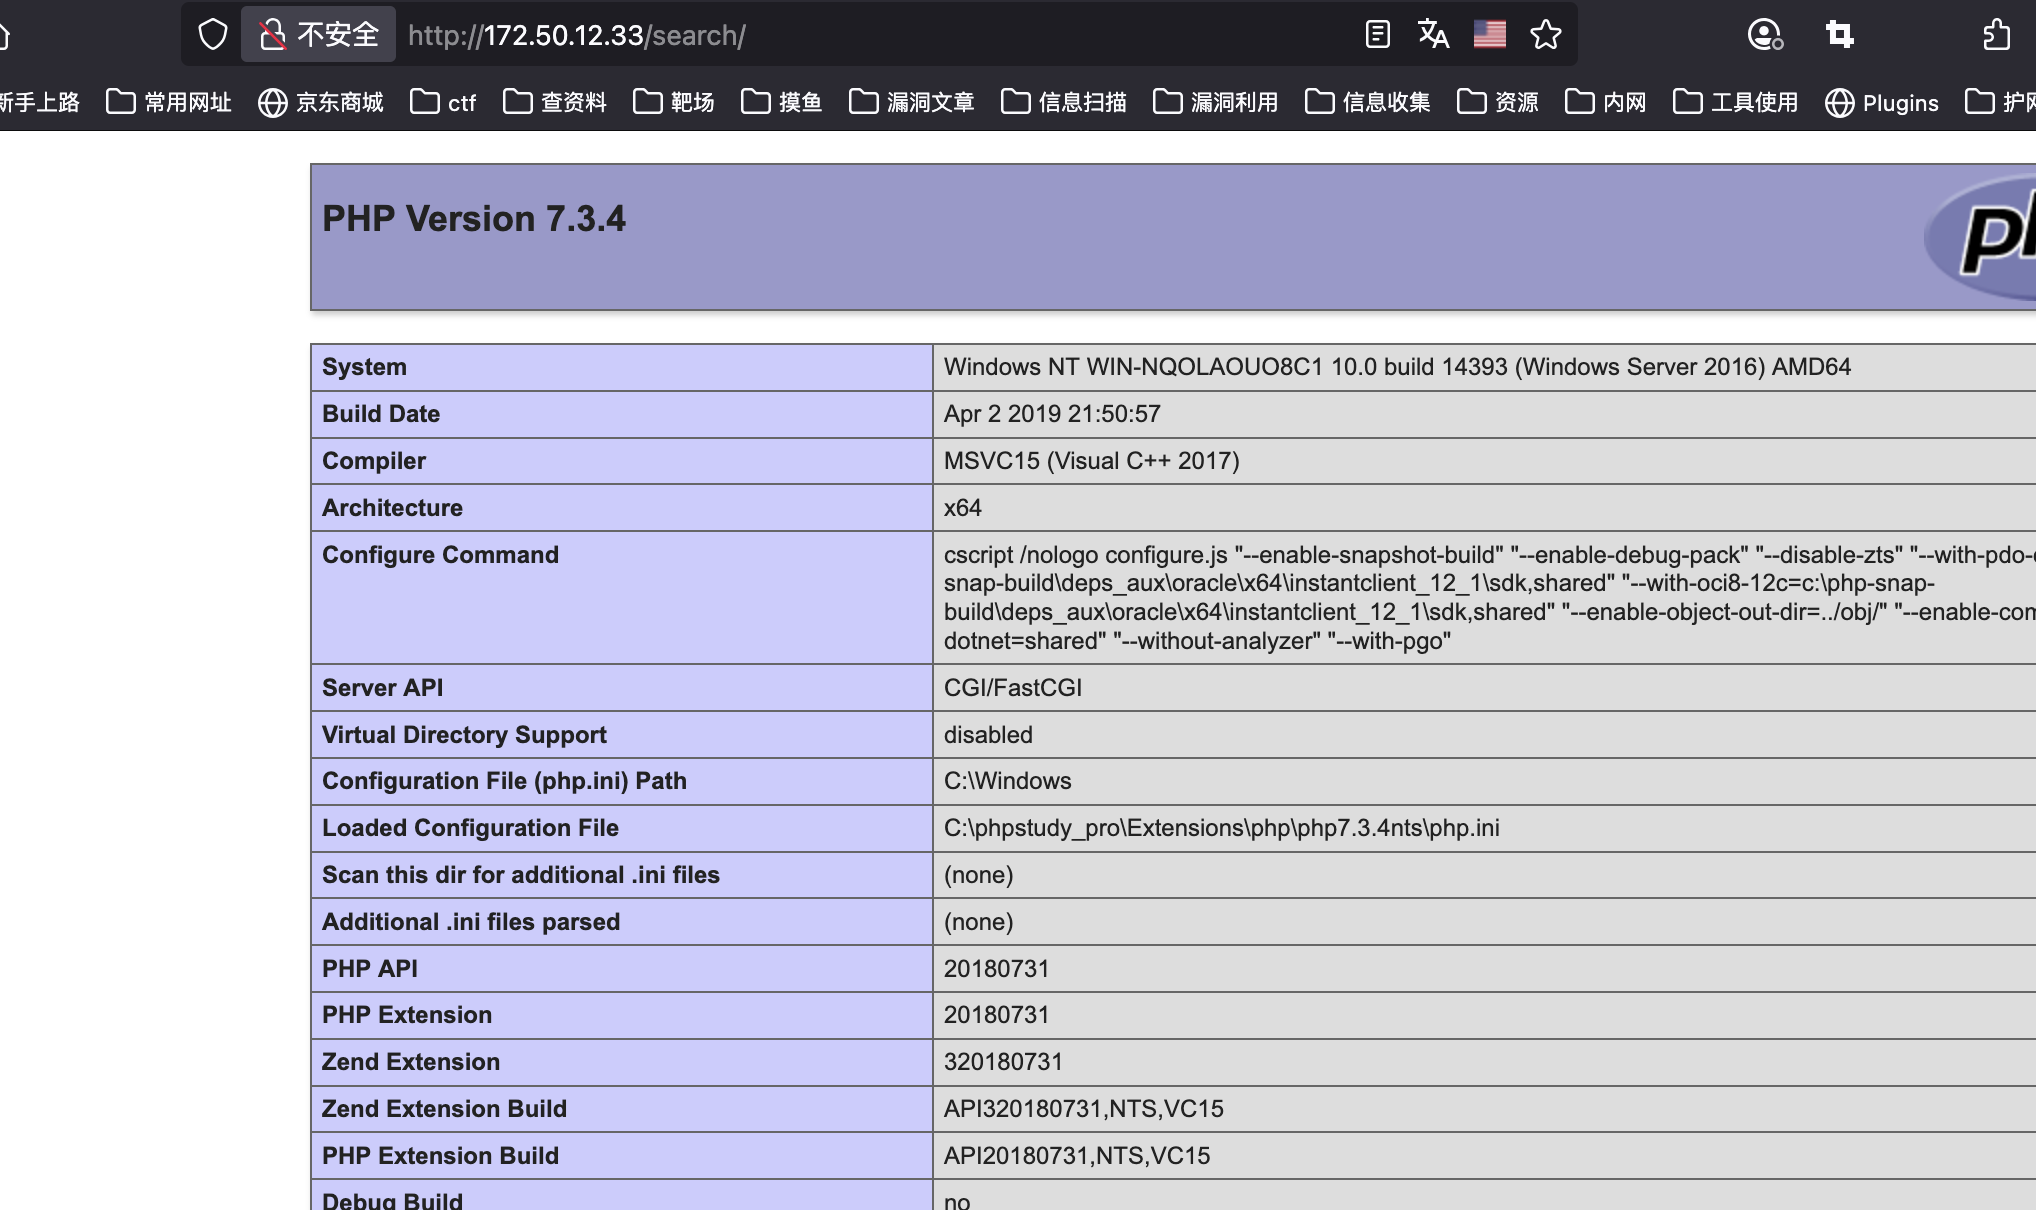This screenshot has width=2036, height=1210.
Task: Click the Debug Build label
Action: 392,1200
